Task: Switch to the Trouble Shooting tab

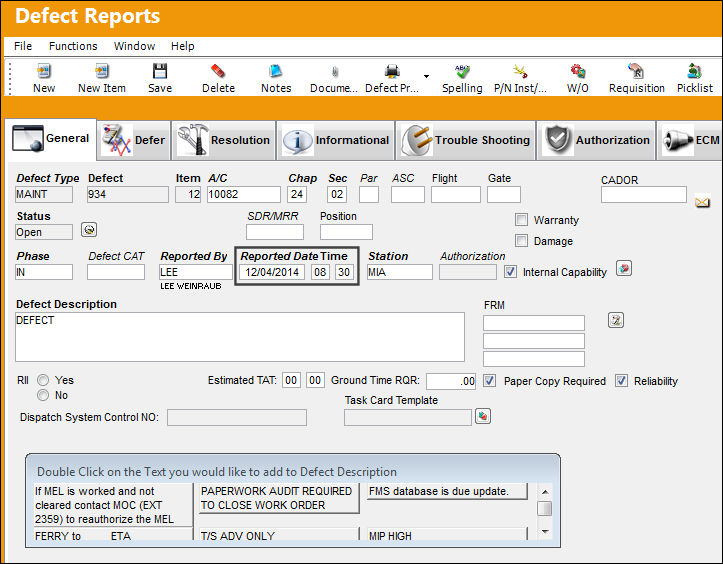Action: [465, 140]
